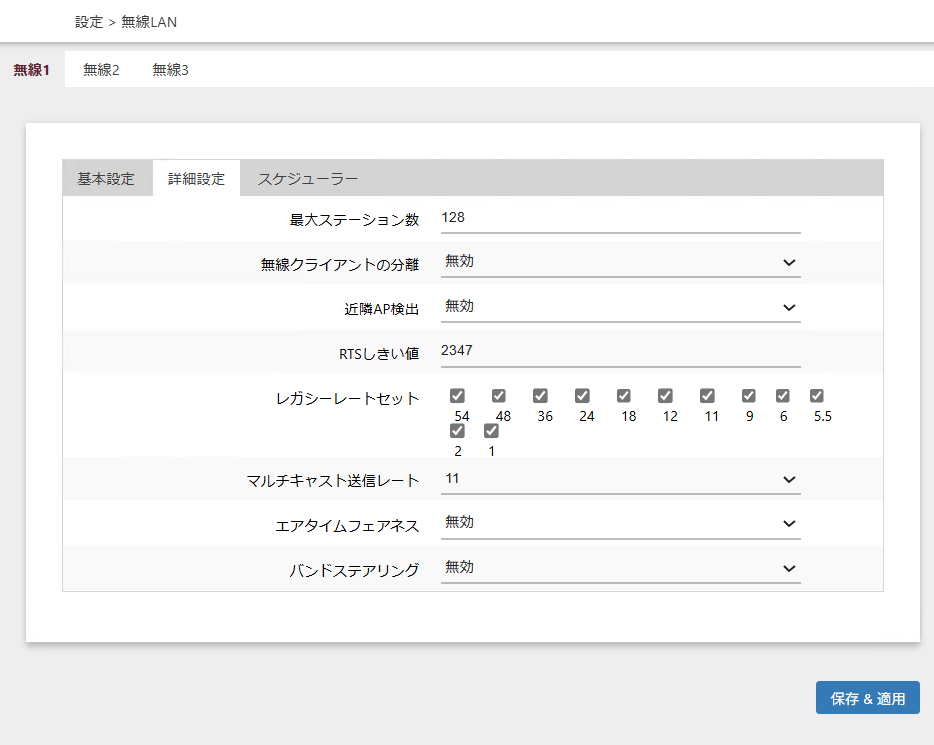
Task: Expand the エアタイムフェアネス dropdown
Action: coord(620,523)
